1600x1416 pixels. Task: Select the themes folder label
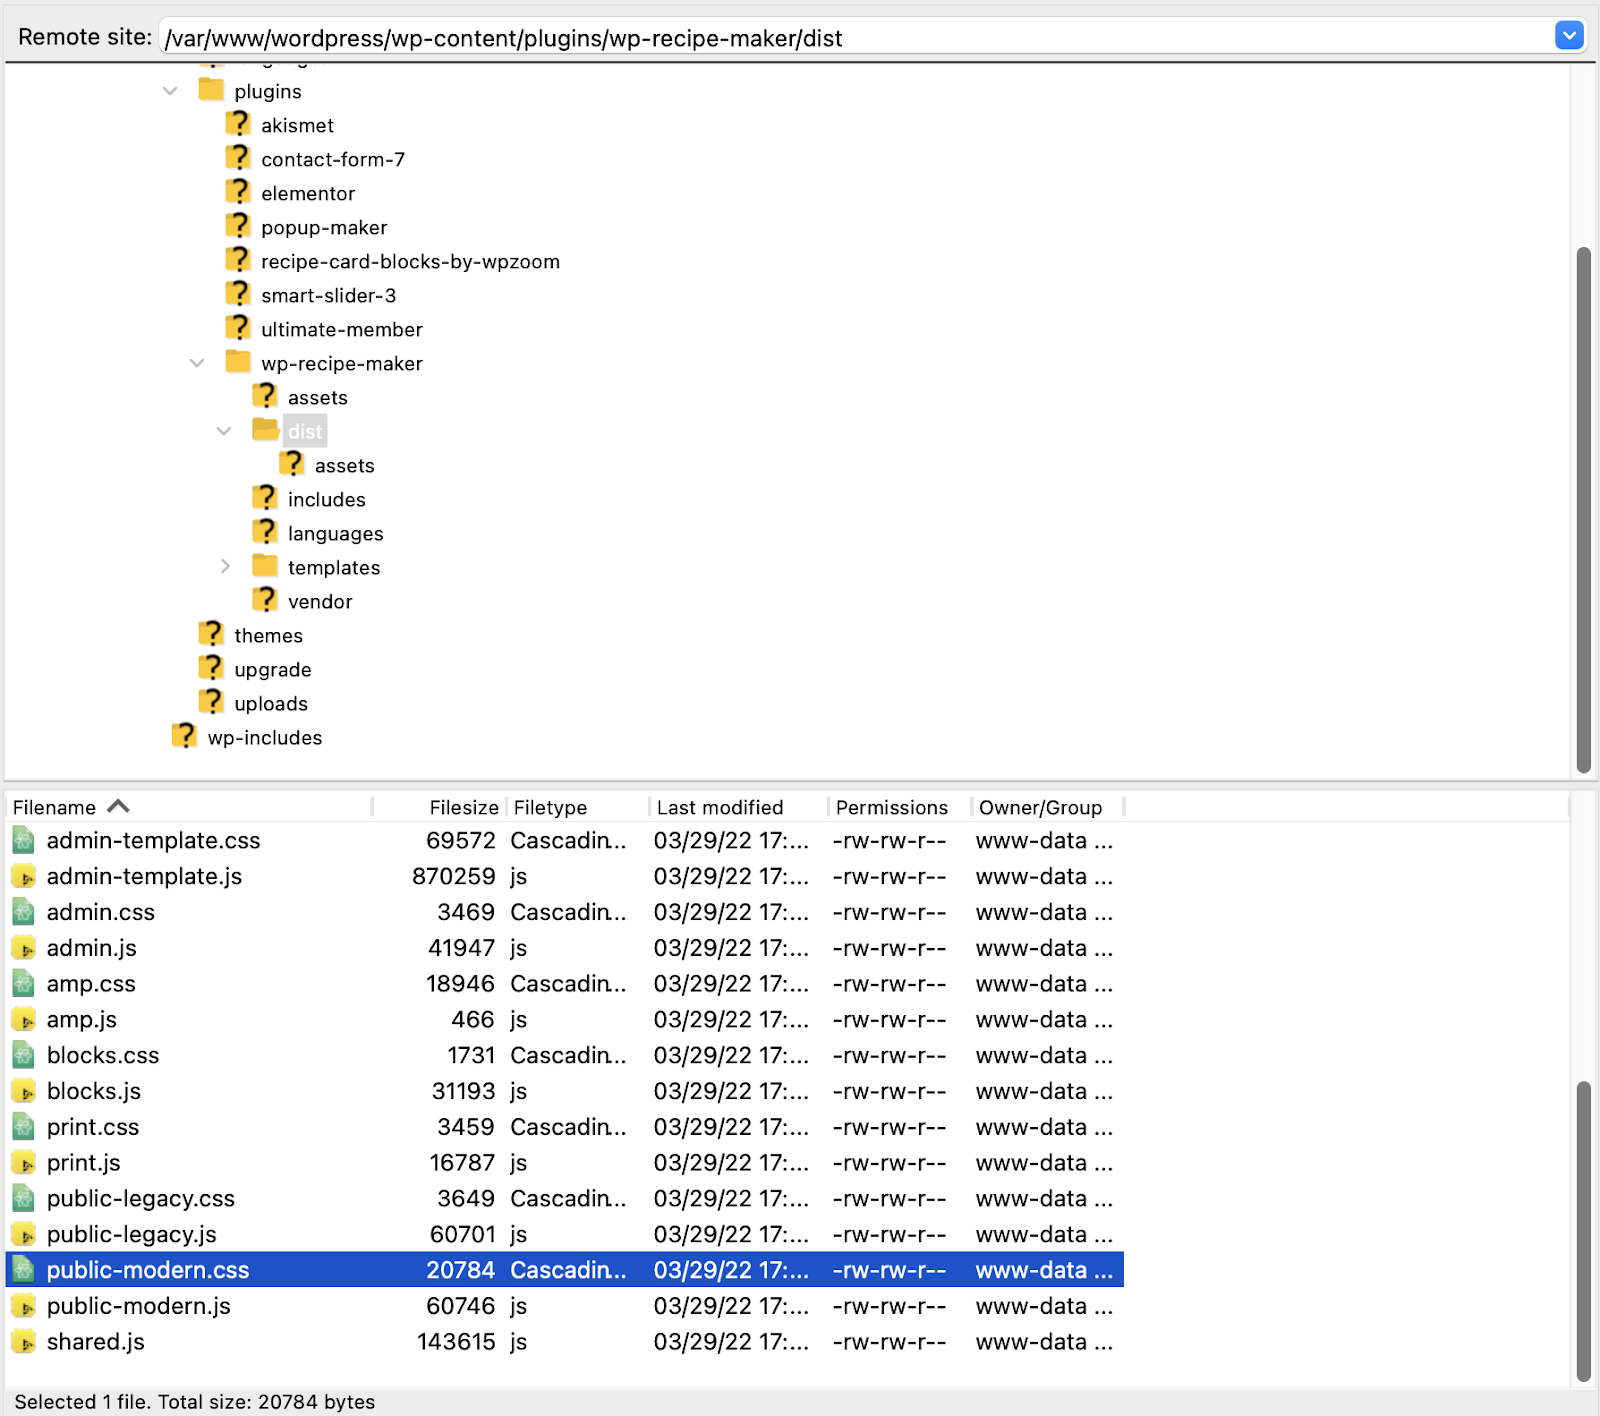[x=268, y=636]
